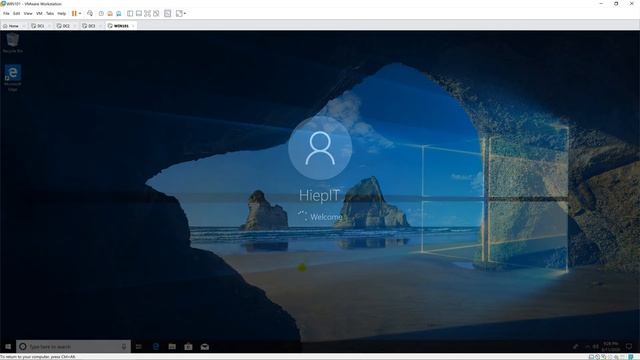Pause the virtual machine with the orange Suspend button
The height and width of the screenshot is (360, 640).
(x=74, y=13)
